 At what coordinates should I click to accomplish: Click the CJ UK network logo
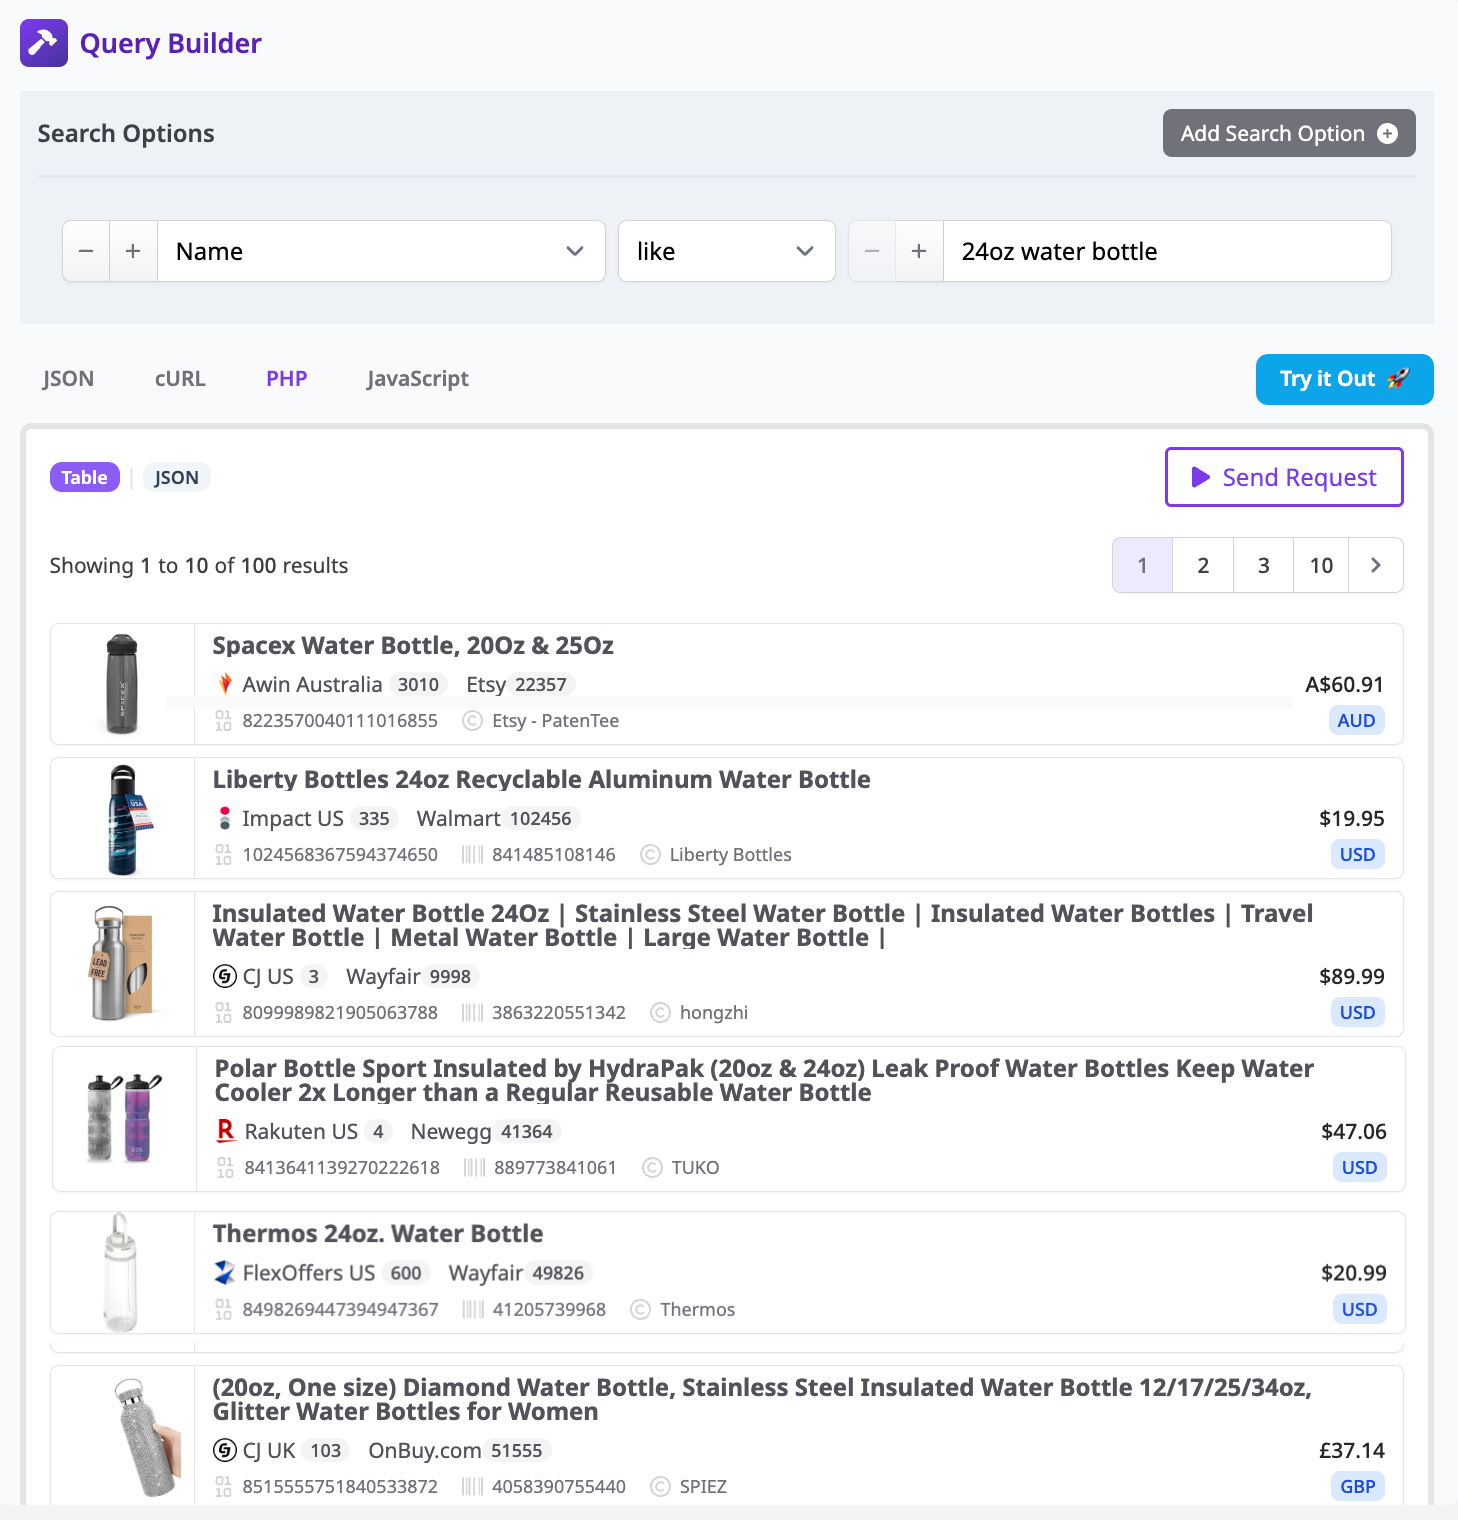[x=225, y=1450]
